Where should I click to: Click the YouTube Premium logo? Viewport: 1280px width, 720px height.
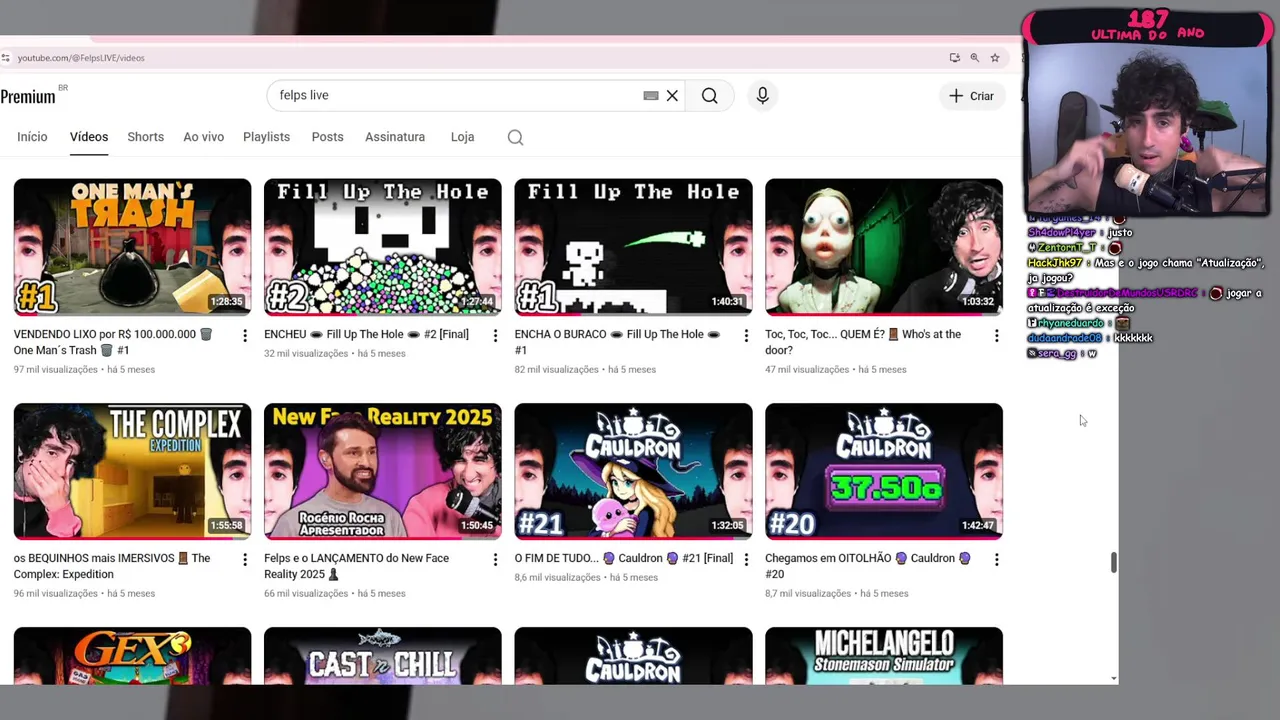tap(28, 96)
